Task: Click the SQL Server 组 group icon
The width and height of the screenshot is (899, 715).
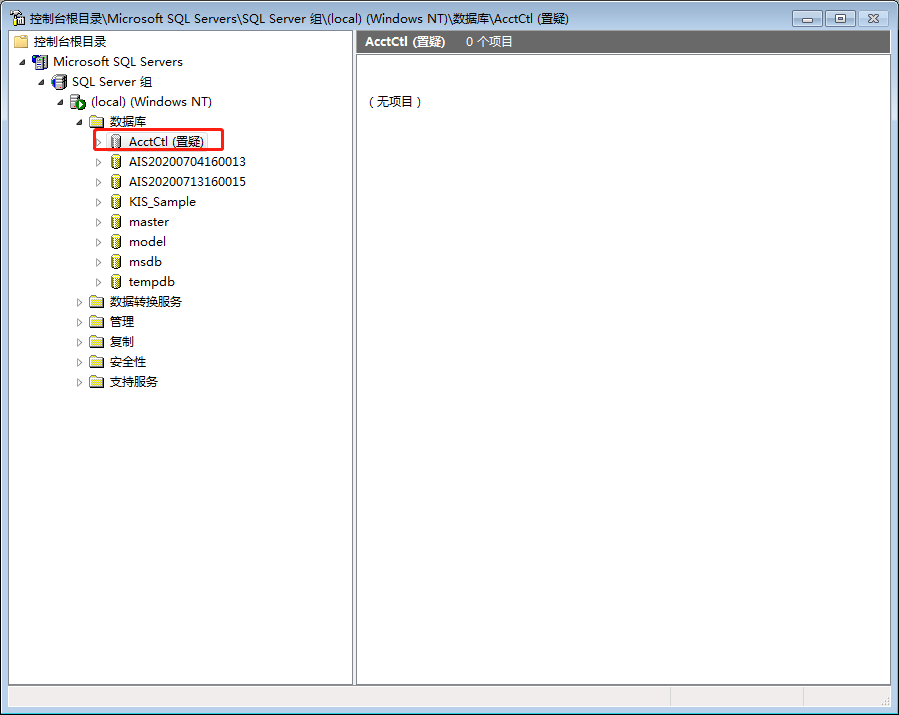Action: tap(59, 82)
